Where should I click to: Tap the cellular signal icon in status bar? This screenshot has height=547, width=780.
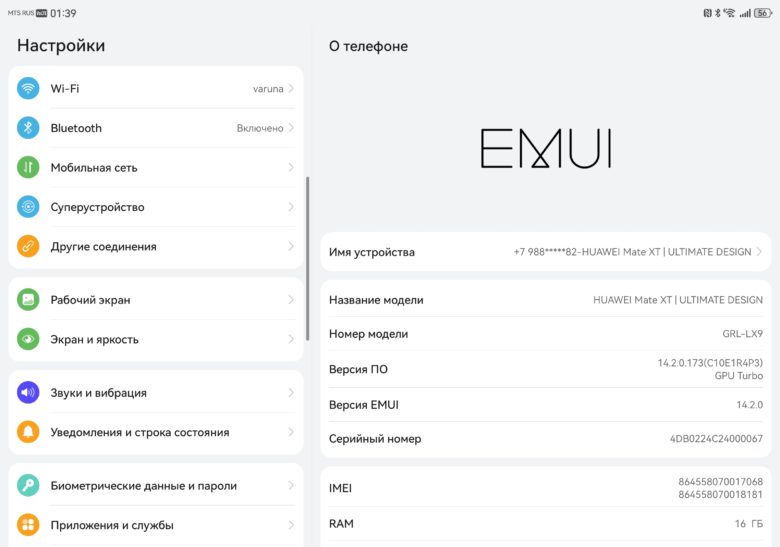pos(745,13)
